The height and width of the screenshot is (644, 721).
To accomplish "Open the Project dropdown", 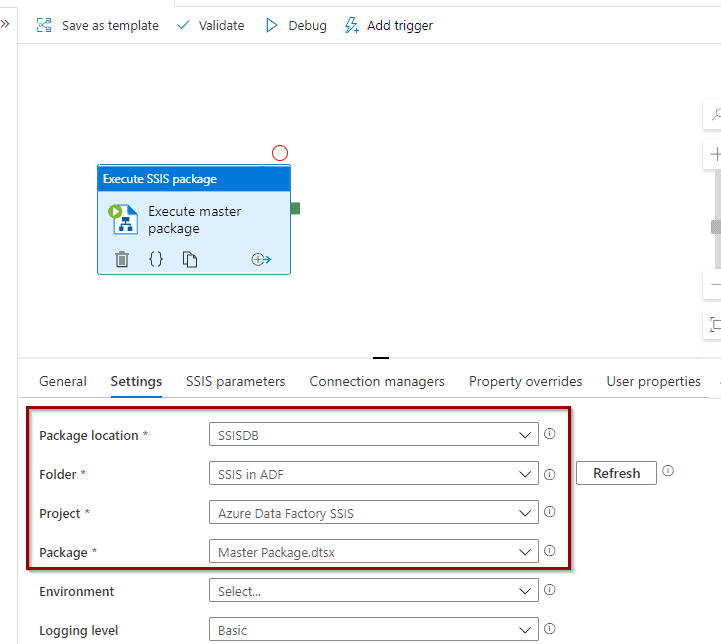I will [x=374, y=513].
